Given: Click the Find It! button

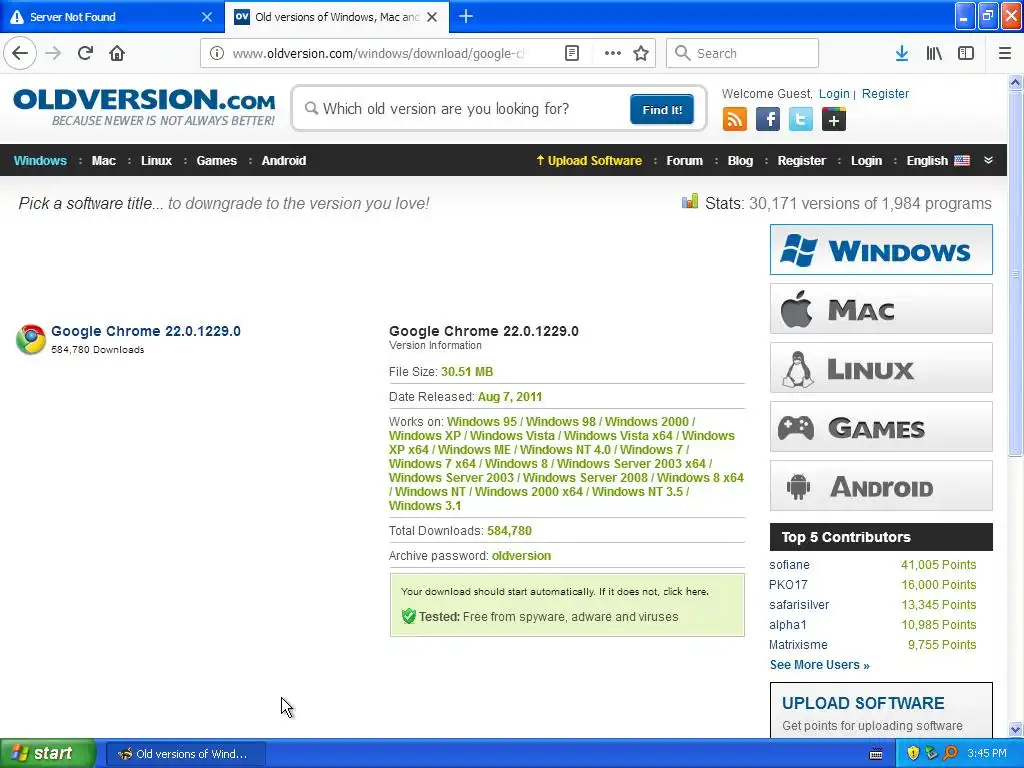Looking at the screenshot, I should [x=662, y=109].
